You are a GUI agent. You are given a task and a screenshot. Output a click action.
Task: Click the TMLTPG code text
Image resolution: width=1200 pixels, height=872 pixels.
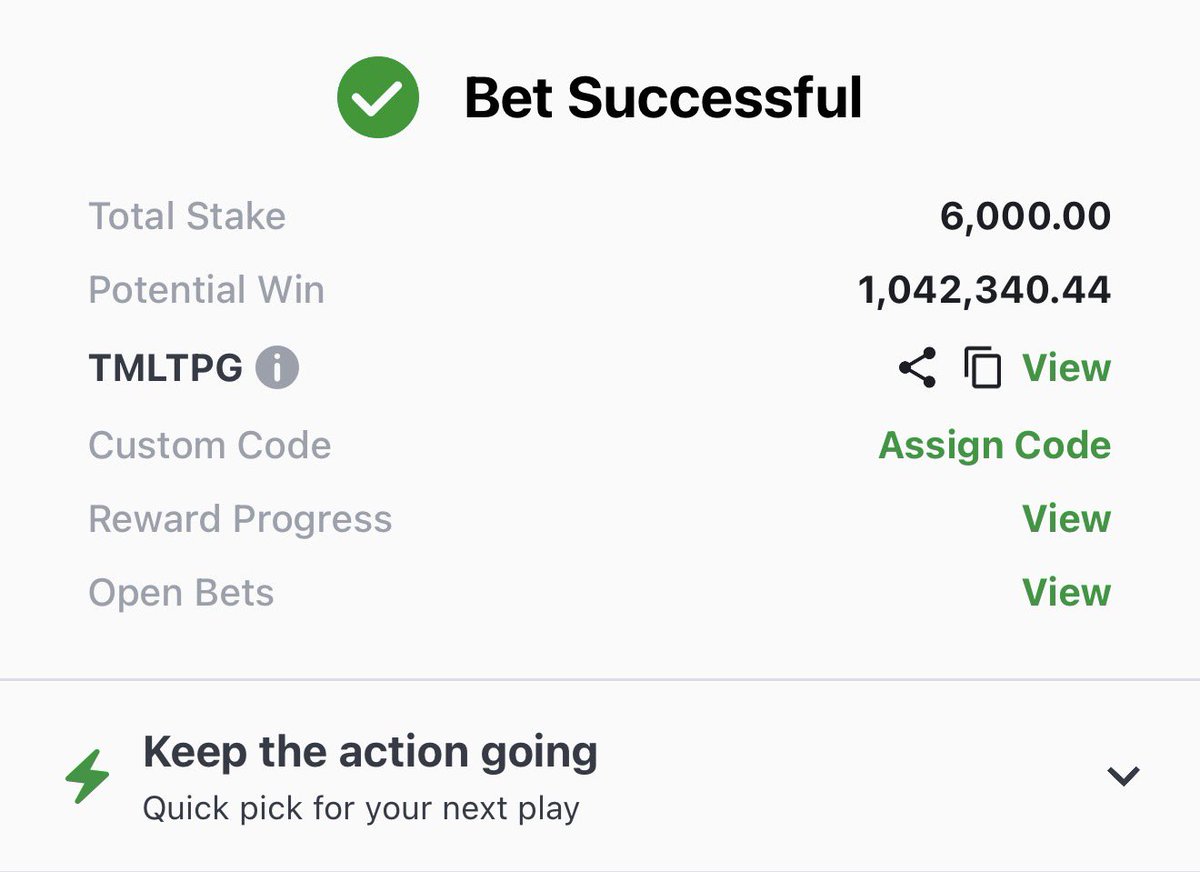coord(165,368)
